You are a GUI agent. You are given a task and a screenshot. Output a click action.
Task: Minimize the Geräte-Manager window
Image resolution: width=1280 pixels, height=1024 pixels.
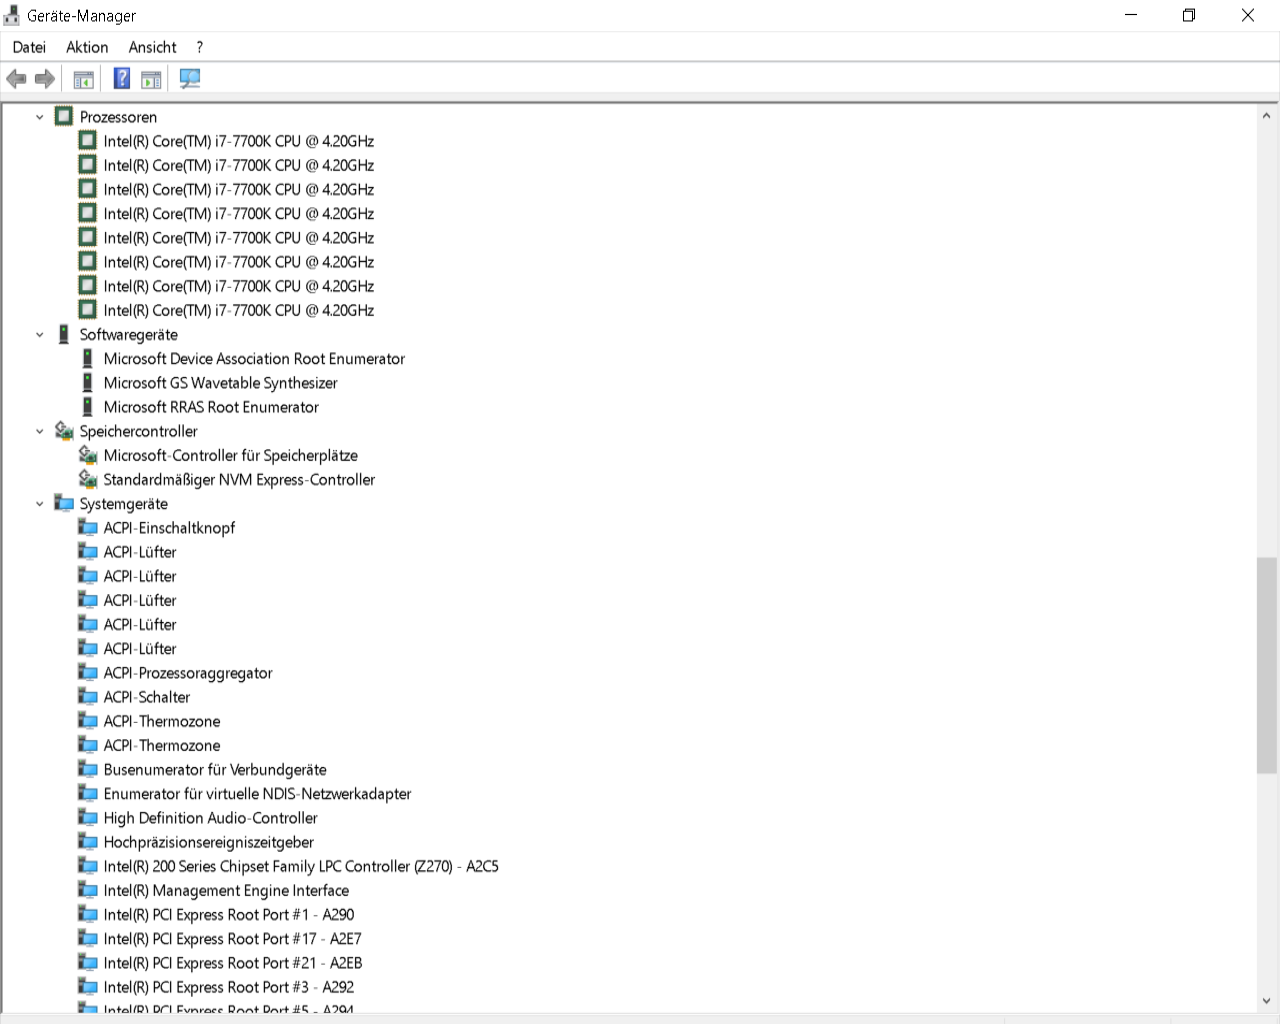1131,15
